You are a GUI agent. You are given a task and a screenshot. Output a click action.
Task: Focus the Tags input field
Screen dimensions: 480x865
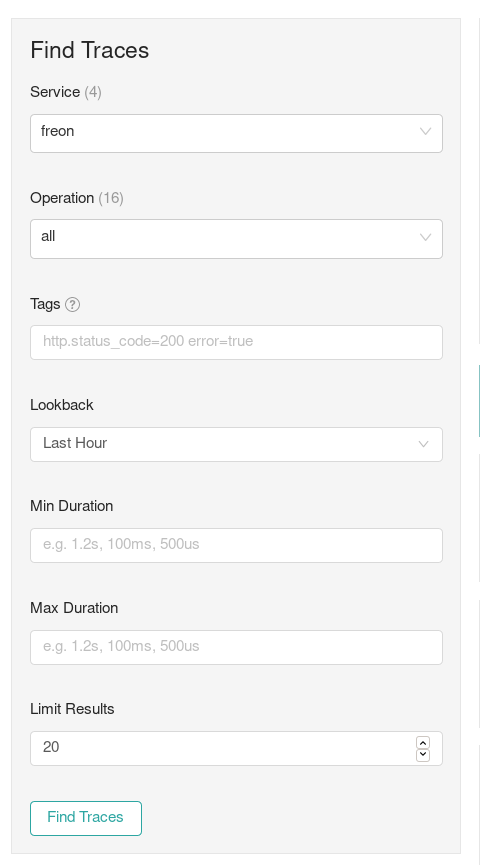[x=236, y=343]
